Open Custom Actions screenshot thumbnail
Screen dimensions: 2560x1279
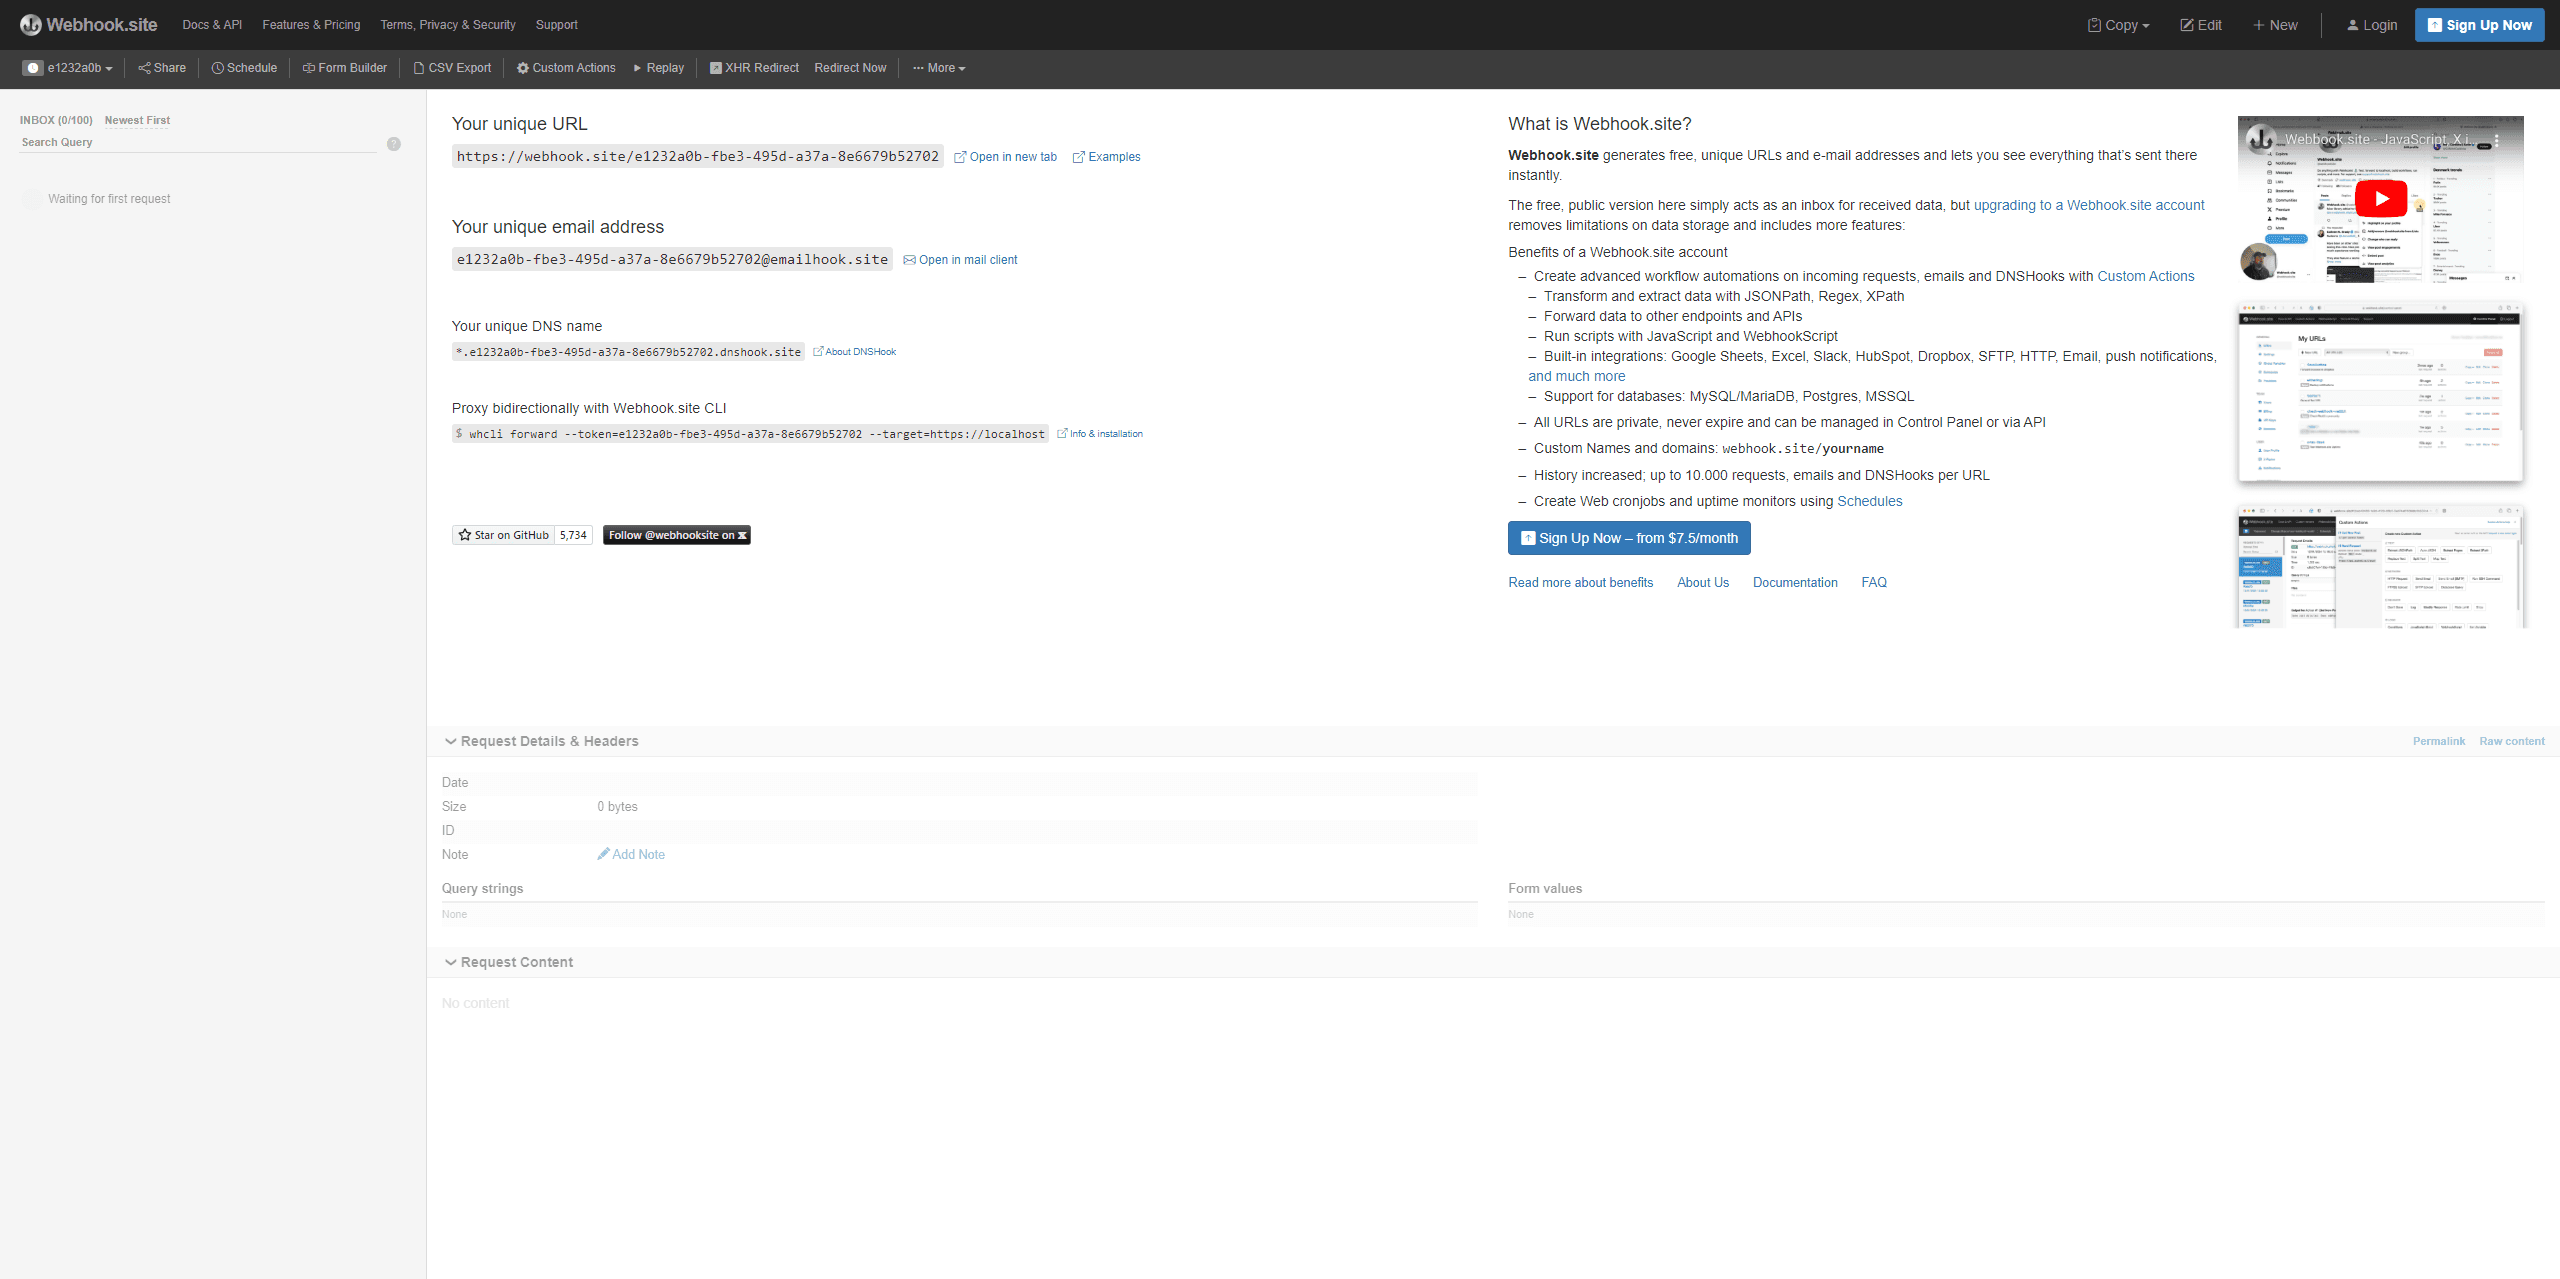tap(2380, 567)
